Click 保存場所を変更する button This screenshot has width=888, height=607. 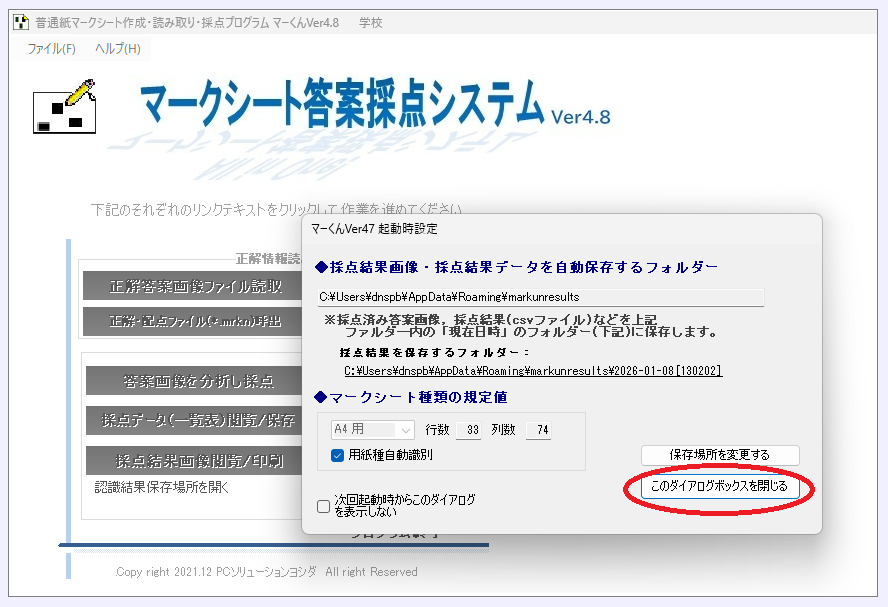click(719, 455)
